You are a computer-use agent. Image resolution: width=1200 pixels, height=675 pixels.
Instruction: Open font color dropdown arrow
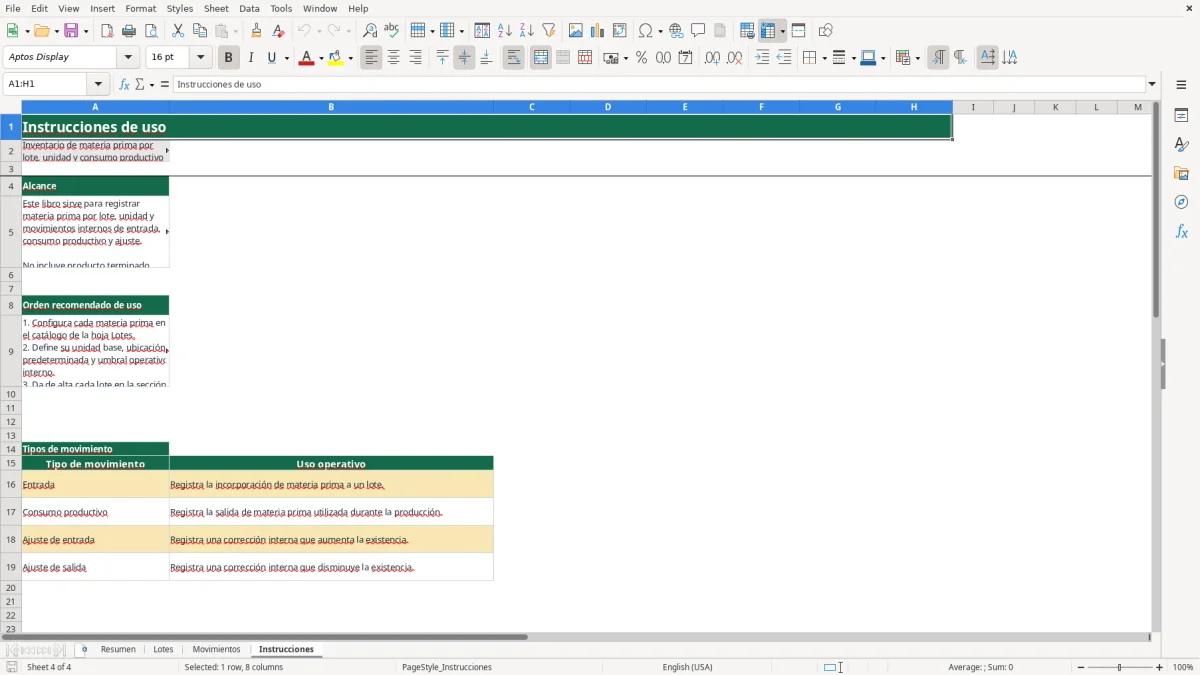click(x=321, y=58)
